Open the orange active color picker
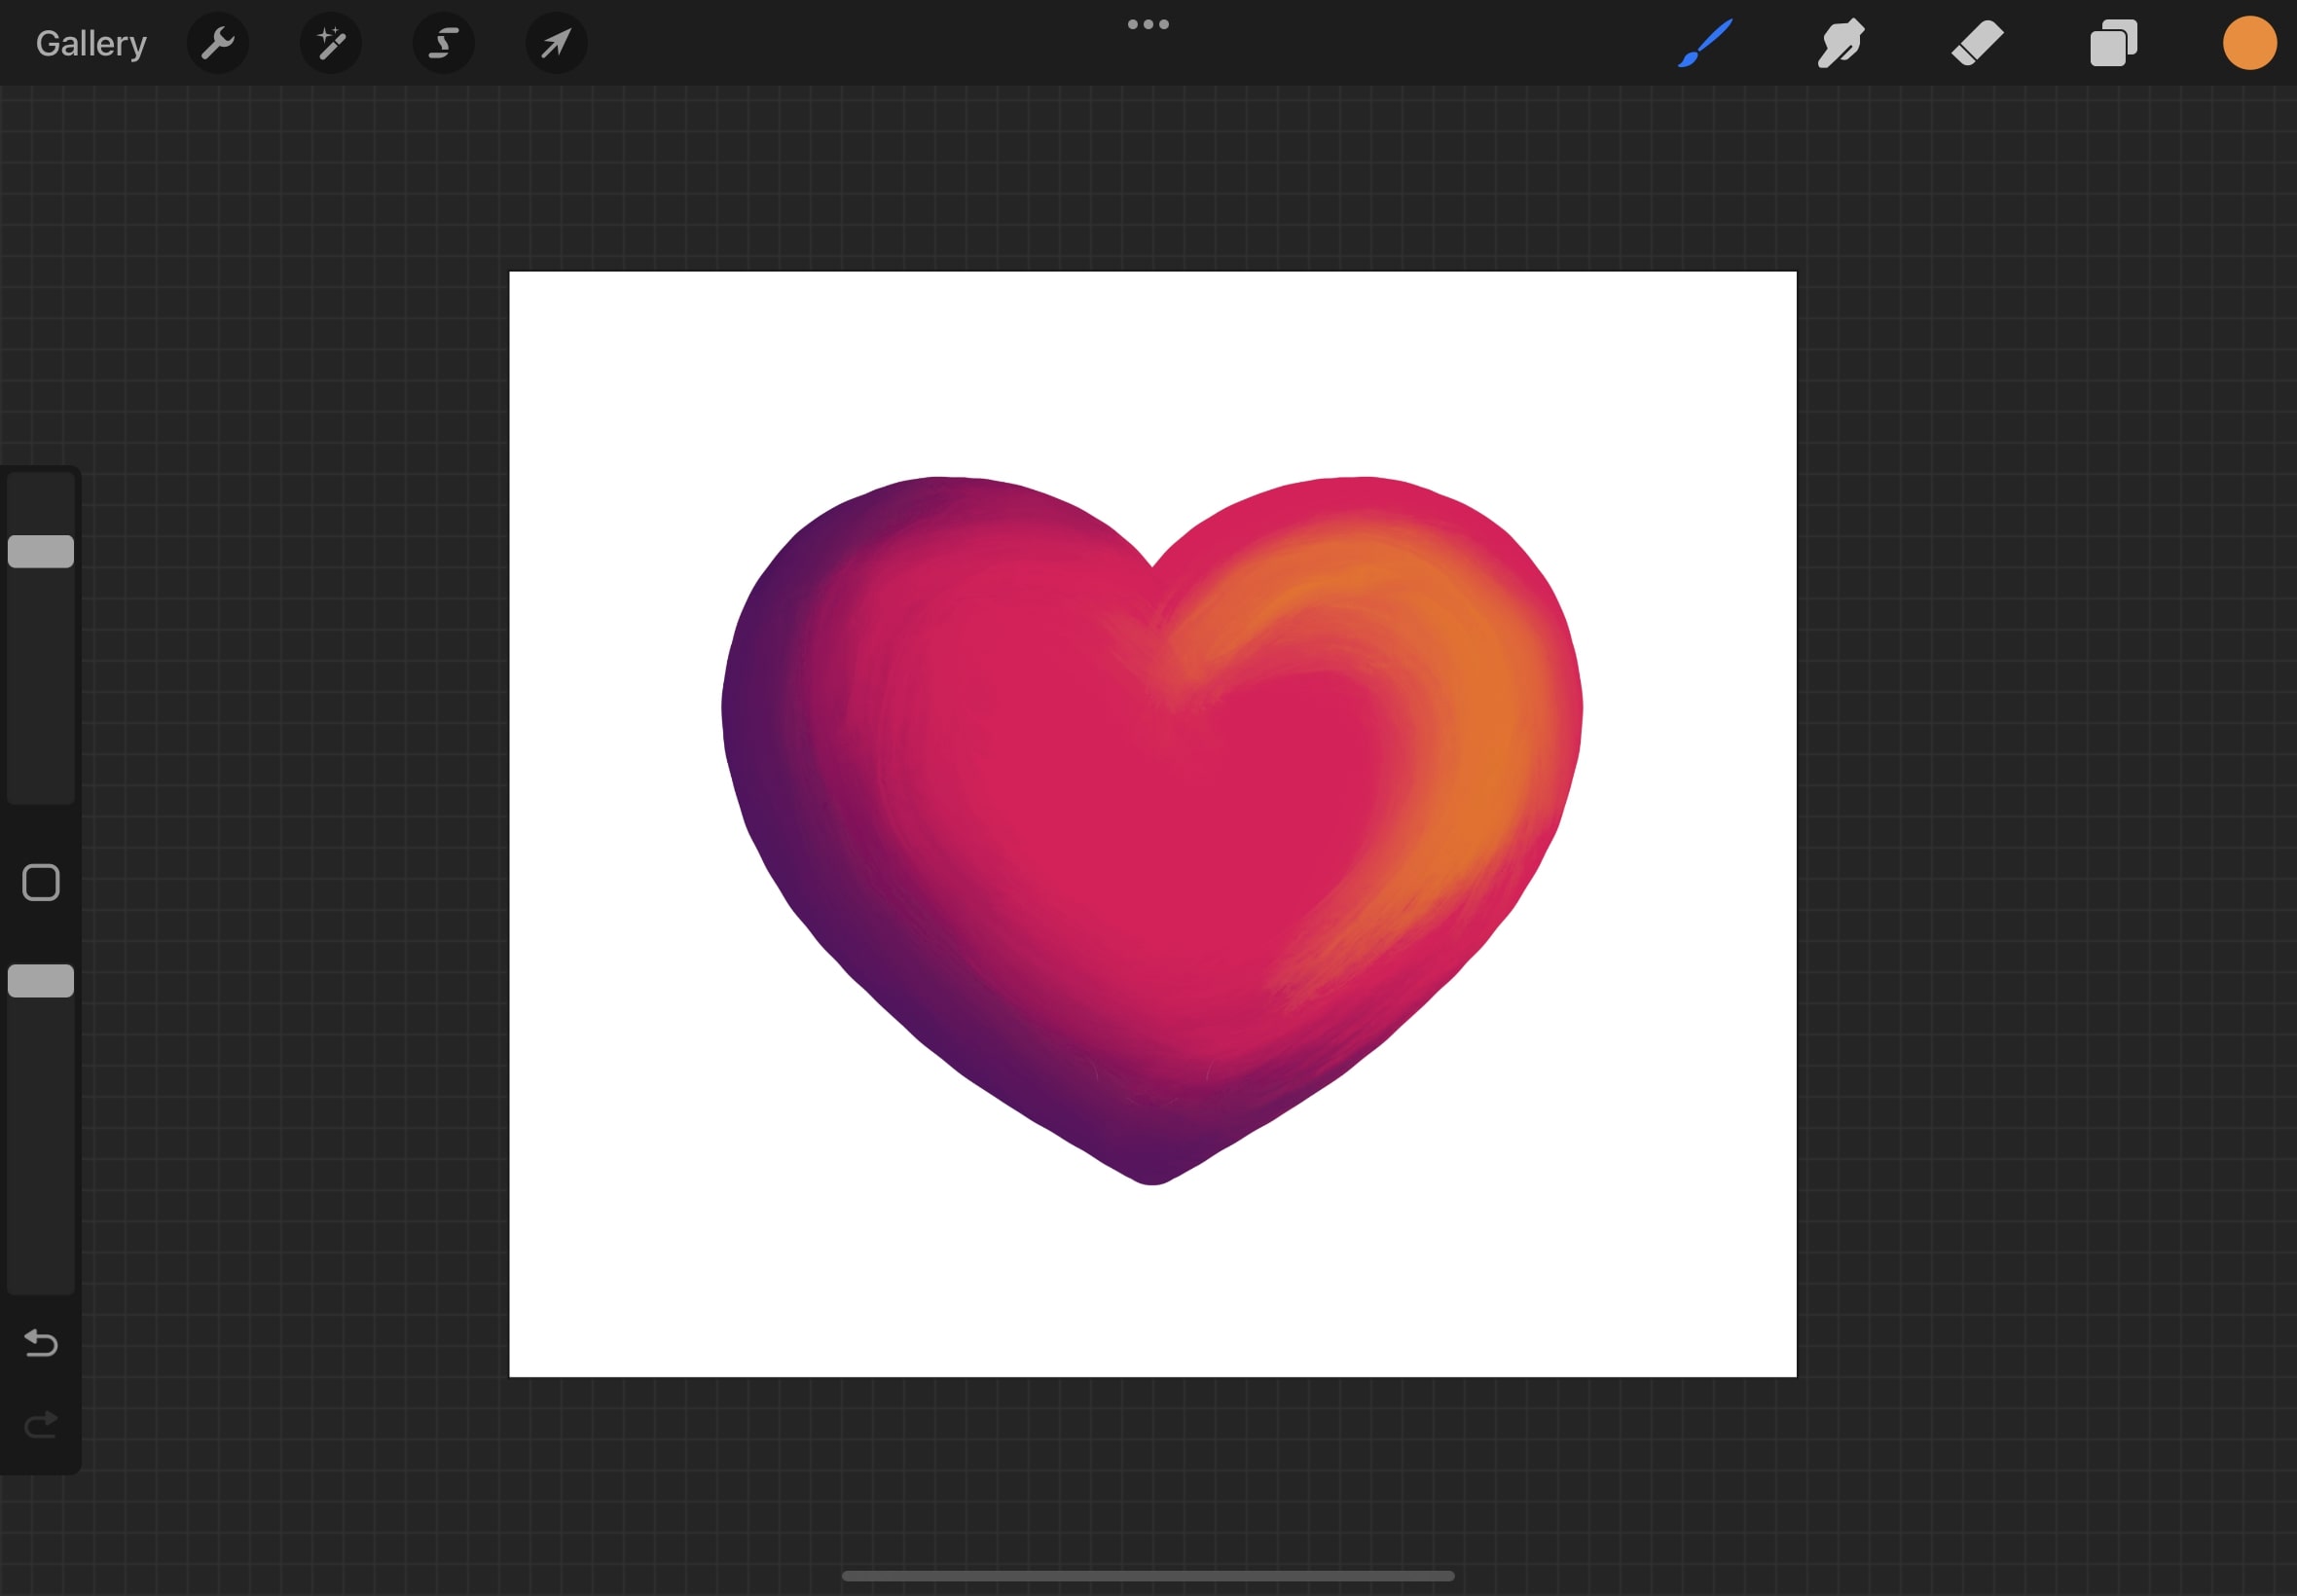Image resolution: width=2297 pixels, height=1596 pixels. [x=2249, y=43]
